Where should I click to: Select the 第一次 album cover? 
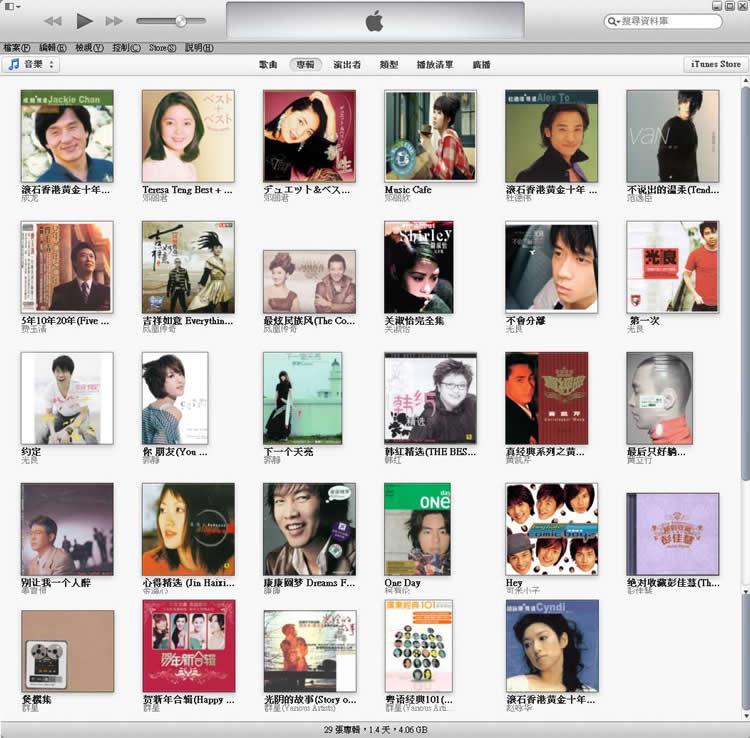(673, 267)
